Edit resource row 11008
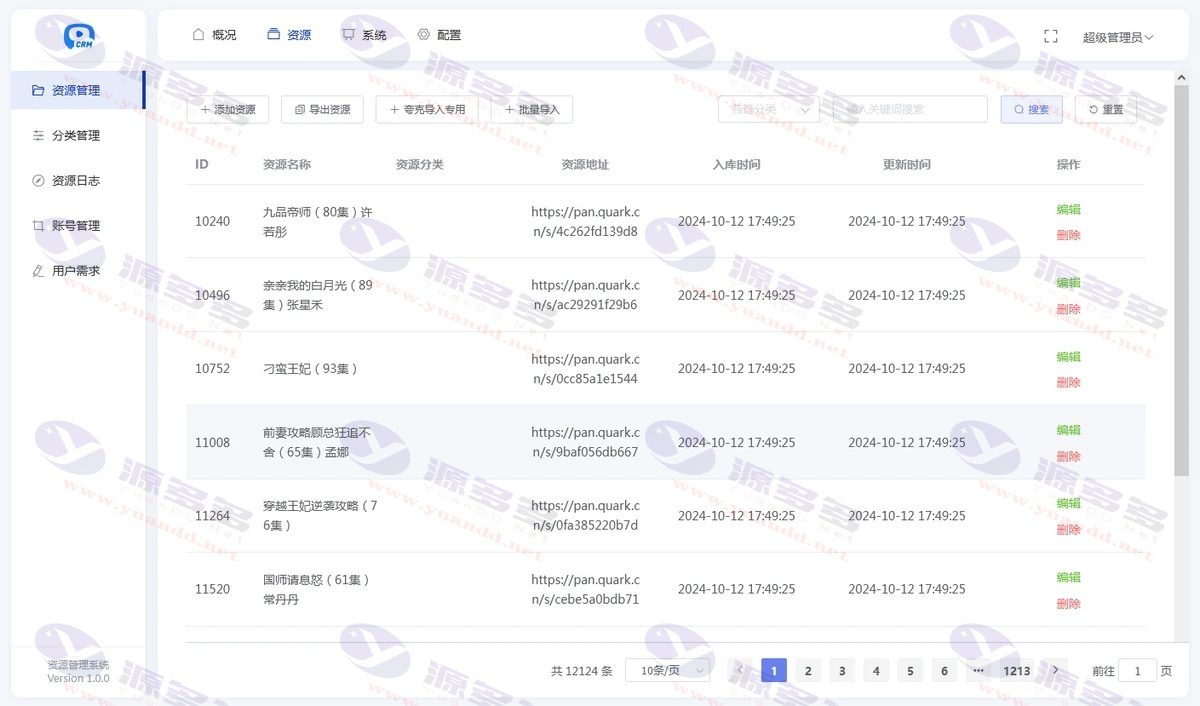Viewport: 1200px width, 706px height. tap(1068, 430)
